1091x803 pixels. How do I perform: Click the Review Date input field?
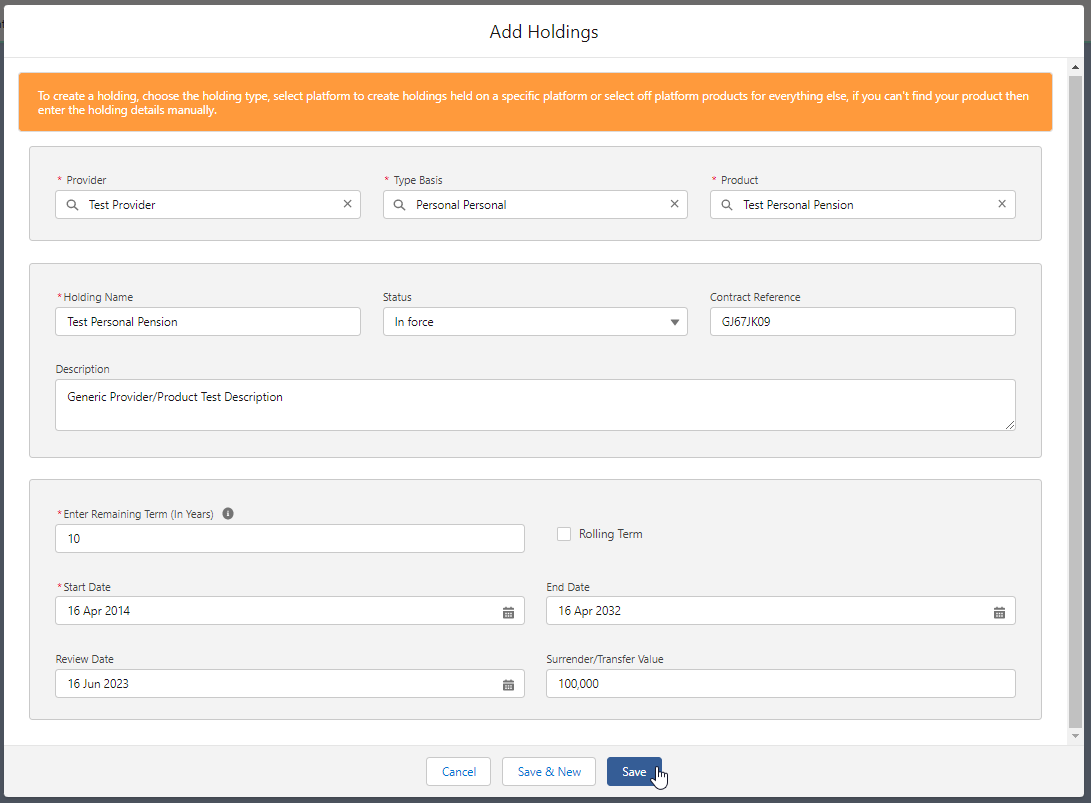(289, 683)
